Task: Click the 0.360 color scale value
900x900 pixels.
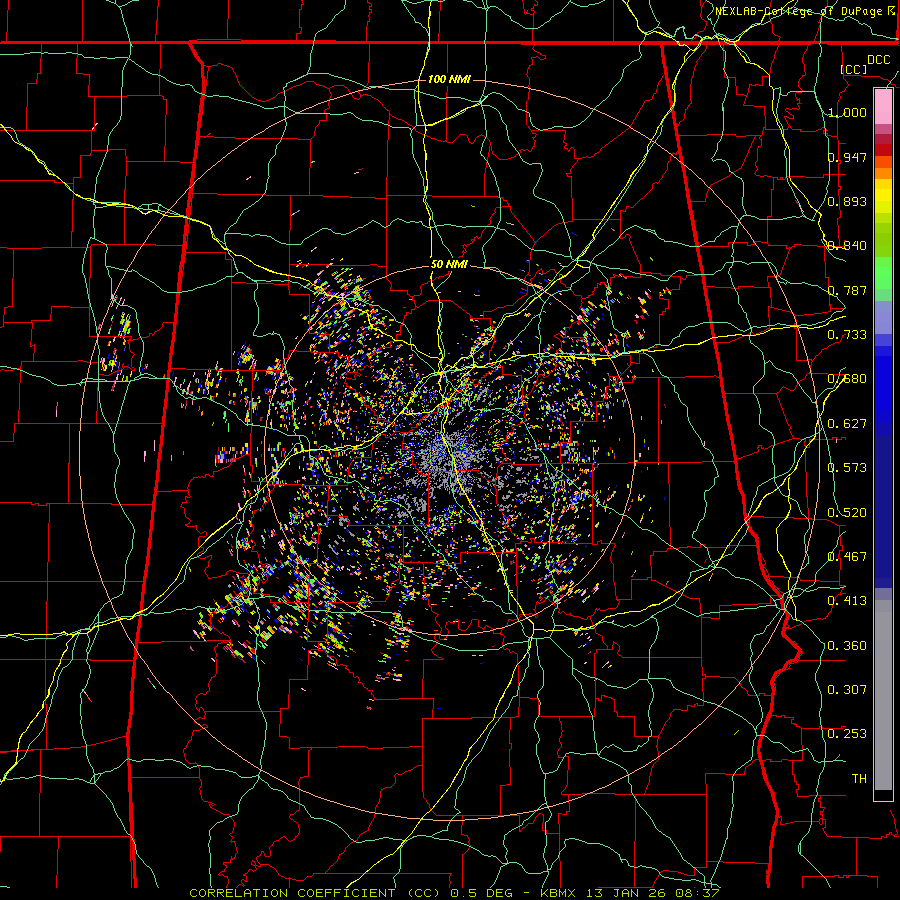Action: pos(847,646)
